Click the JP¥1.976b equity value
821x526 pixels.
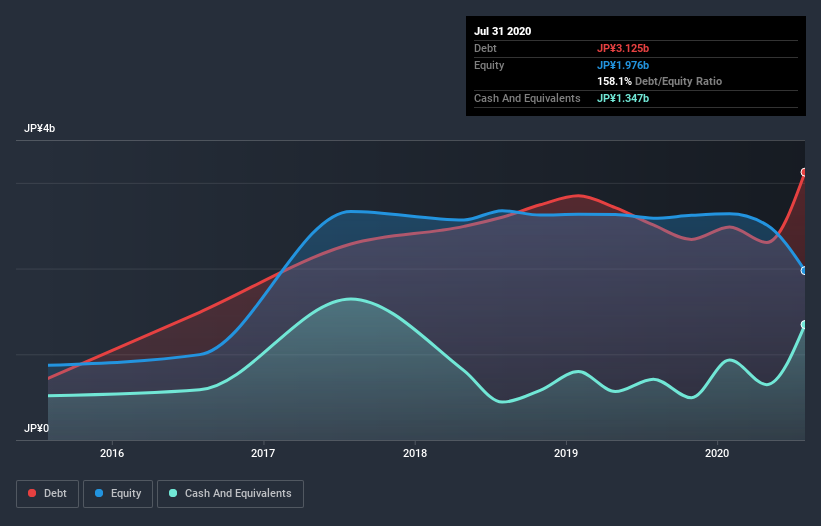[x=623, y=65]
